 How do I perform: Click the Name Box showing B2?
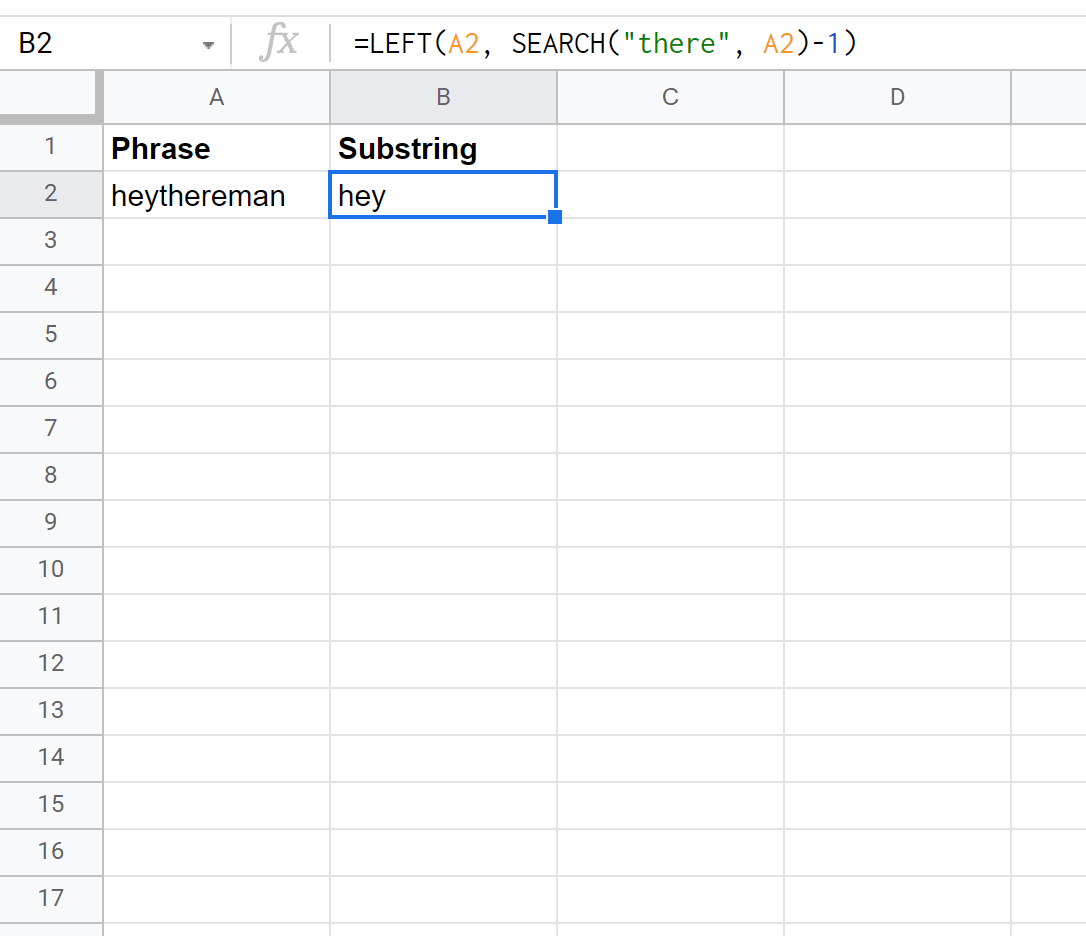tap(100, 44)
